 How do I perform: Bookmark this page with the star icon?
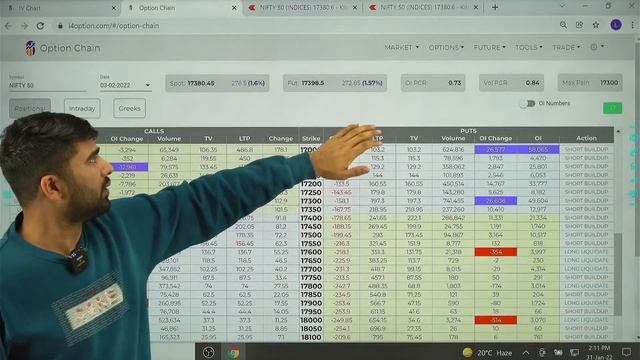point(596,25)
